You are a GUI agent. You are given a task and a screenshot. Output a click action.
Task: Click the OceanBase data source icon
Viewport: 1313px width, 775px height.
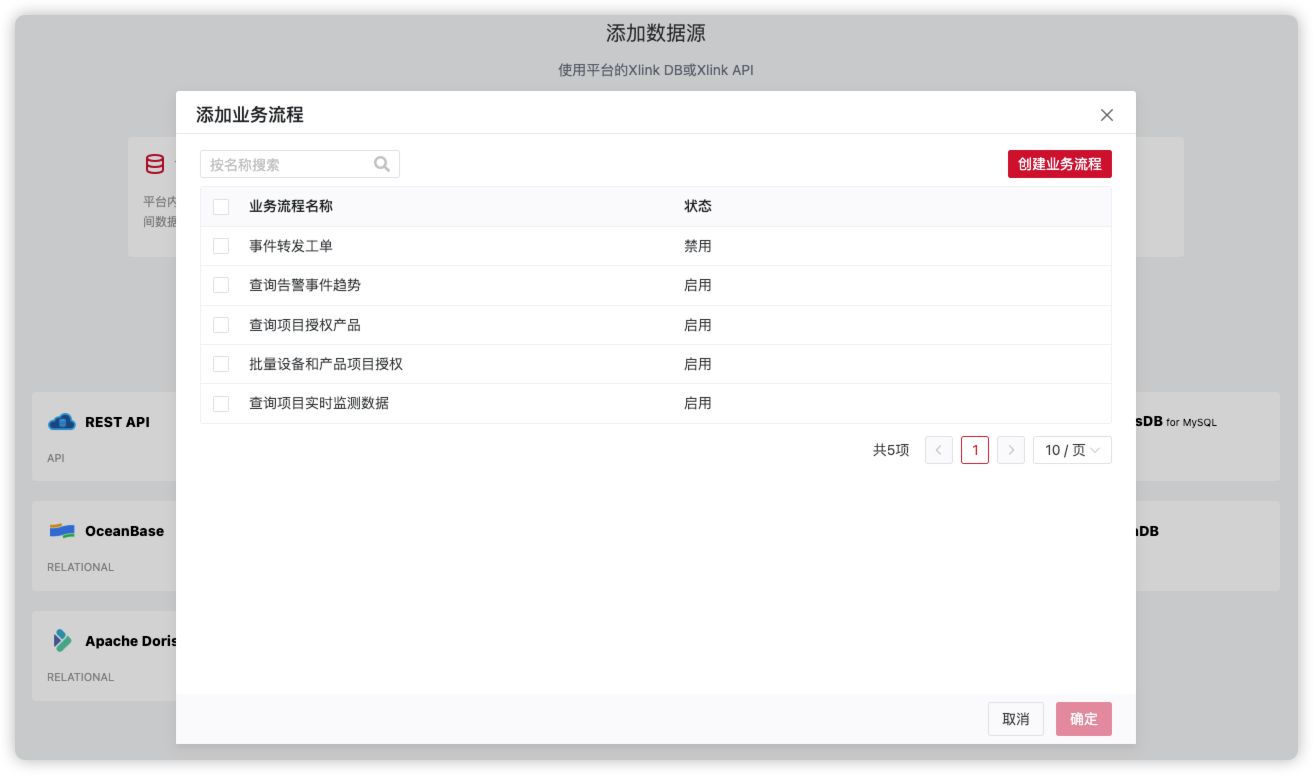pyautogui.click(x=62, y=530)
